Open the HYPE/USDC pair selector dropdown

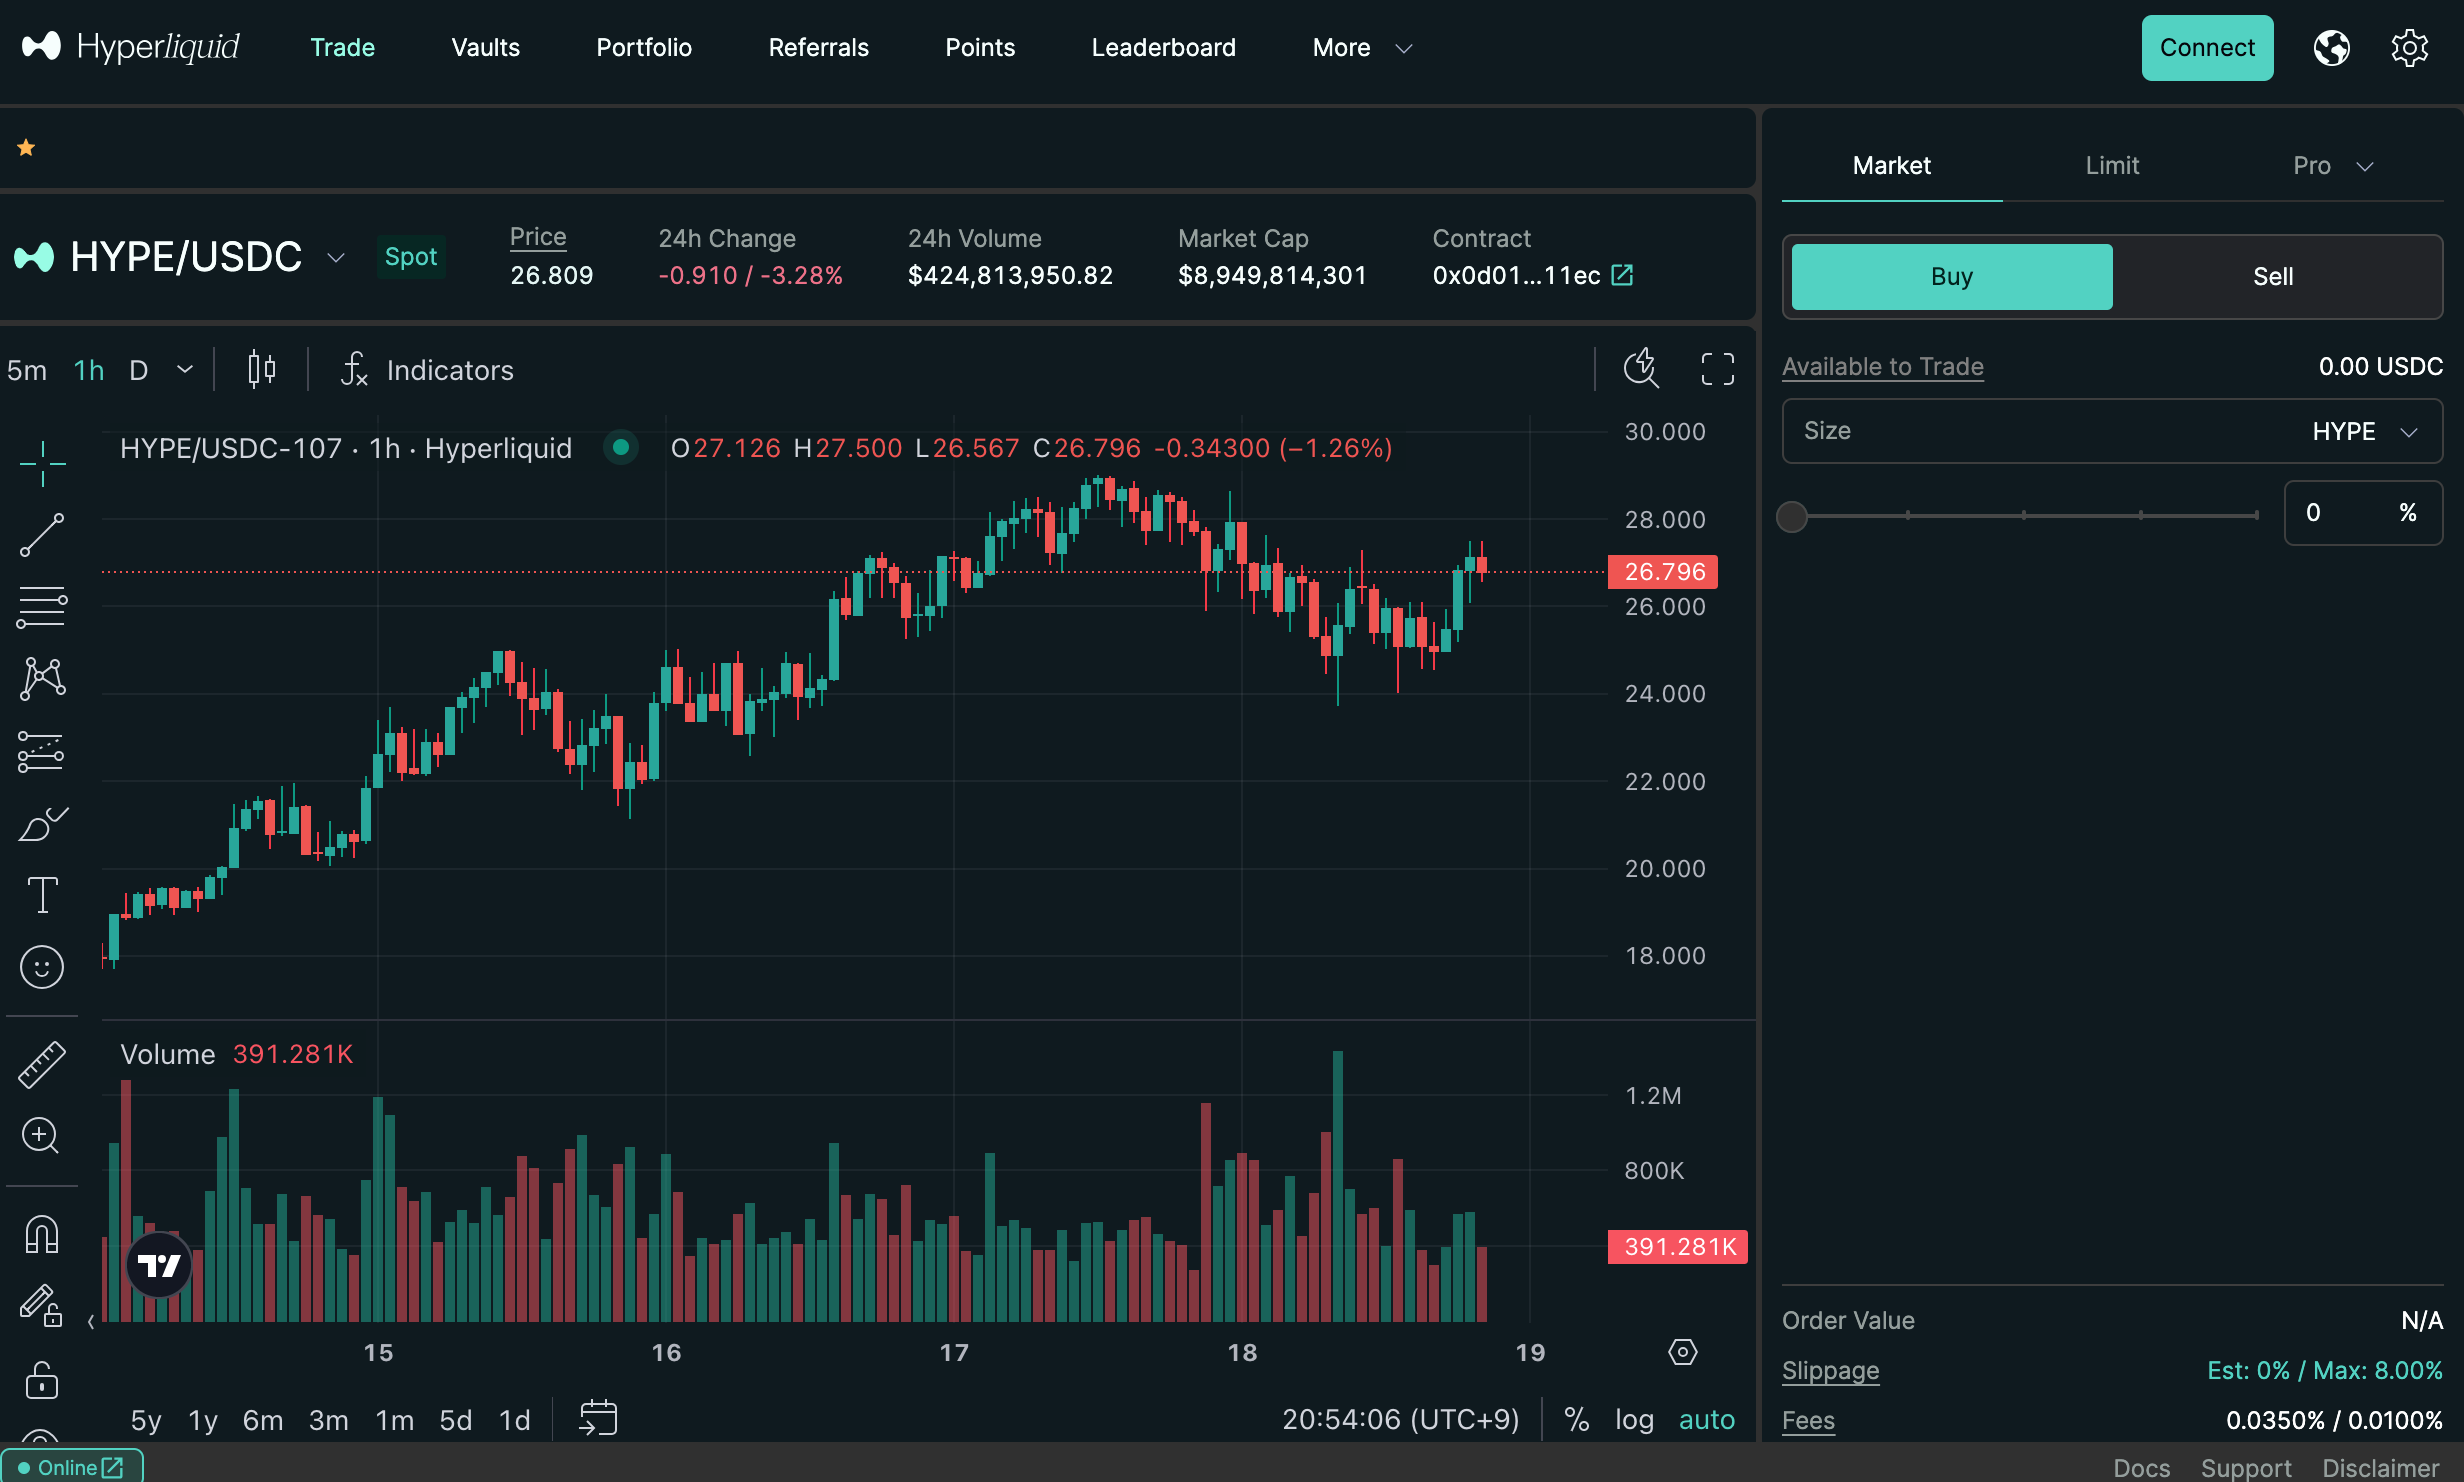[x=335, y=257]
